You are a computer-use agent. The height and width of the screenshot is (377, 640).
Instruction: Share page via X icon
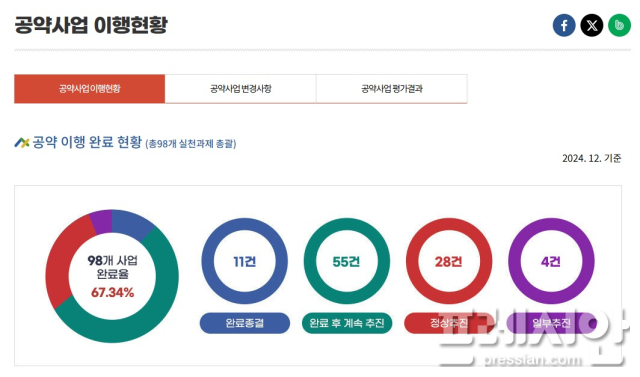coord(592,25)
